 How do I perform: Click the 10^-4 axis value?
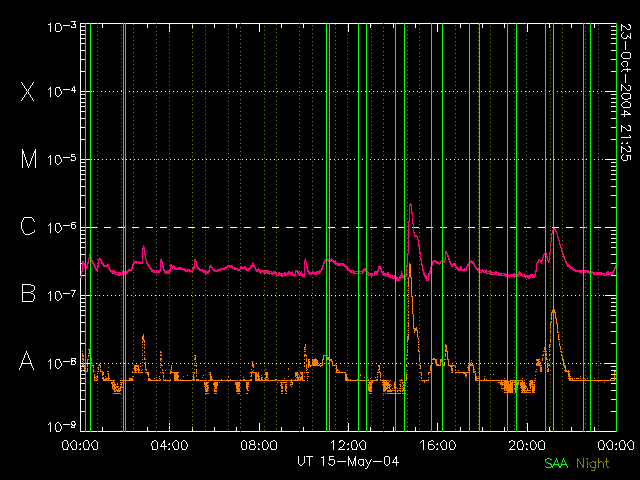click(62, 92)
